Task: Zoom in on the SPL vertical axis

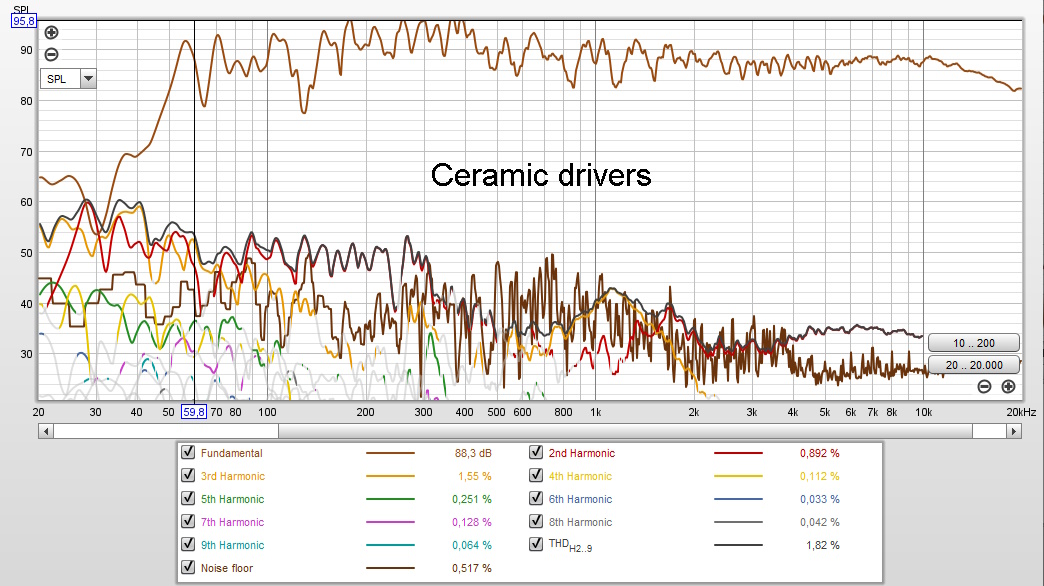Action: 52,33
